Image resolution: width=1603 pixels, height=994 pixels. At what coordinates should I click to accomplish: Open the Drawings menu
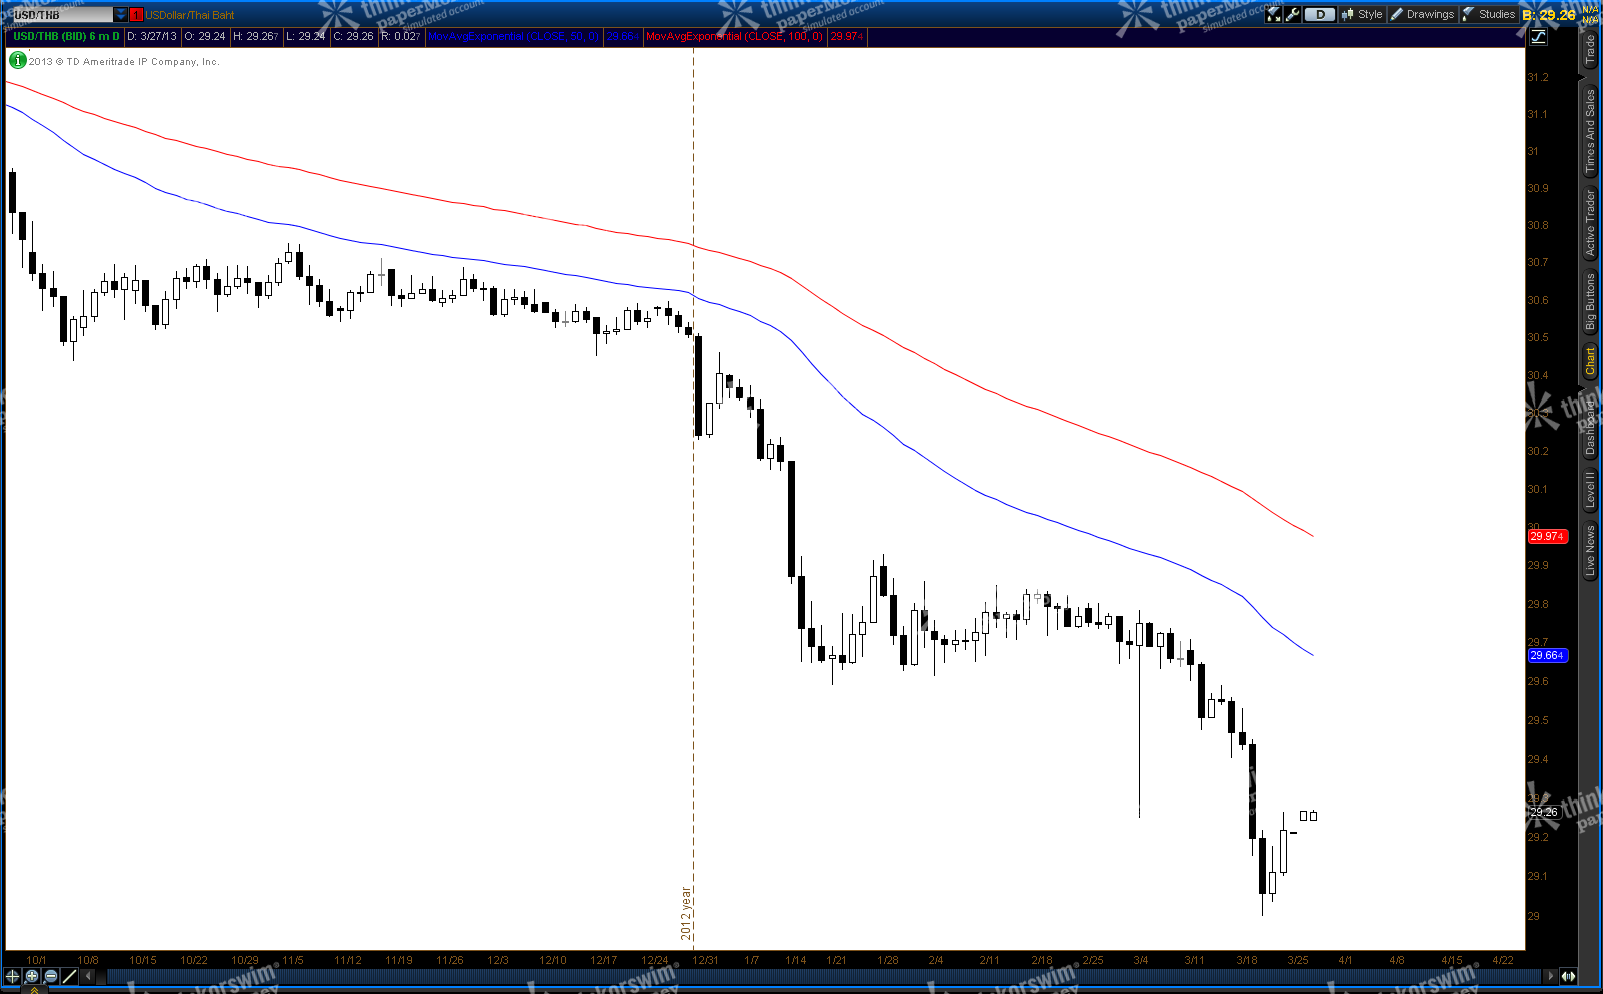tap(1422, 14)
